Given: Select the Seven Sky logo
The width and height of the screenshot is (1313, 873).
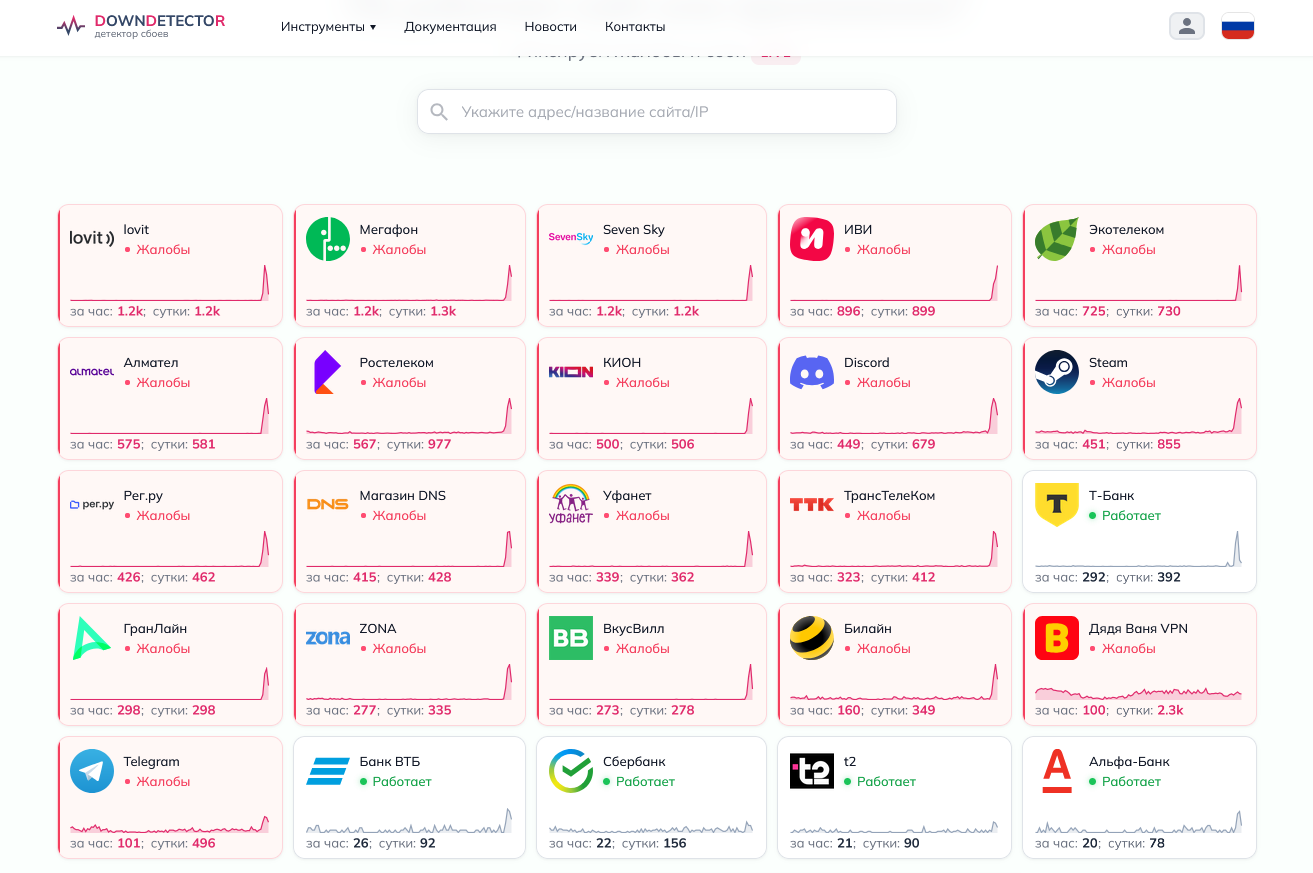Looking at the screenshot, I should coord(571,239).
